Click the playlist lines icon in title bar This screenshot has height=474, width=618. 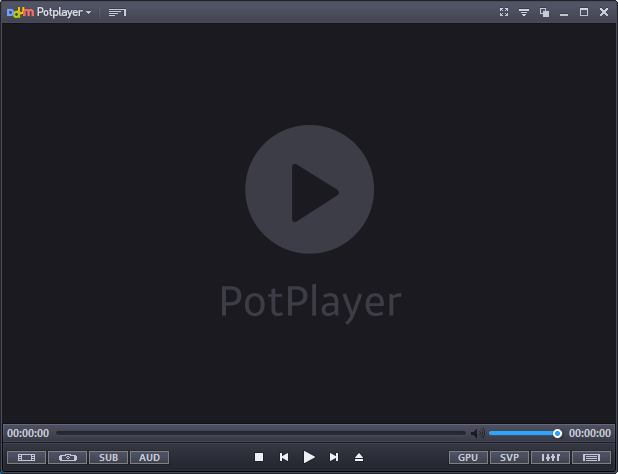tap(117, 13)
